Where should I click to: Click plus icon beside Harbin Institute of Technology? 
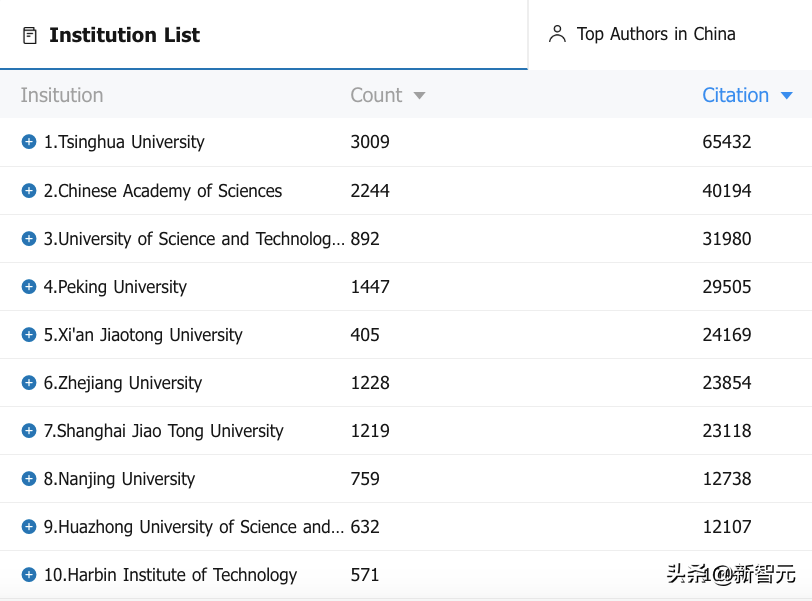(29, 574)
